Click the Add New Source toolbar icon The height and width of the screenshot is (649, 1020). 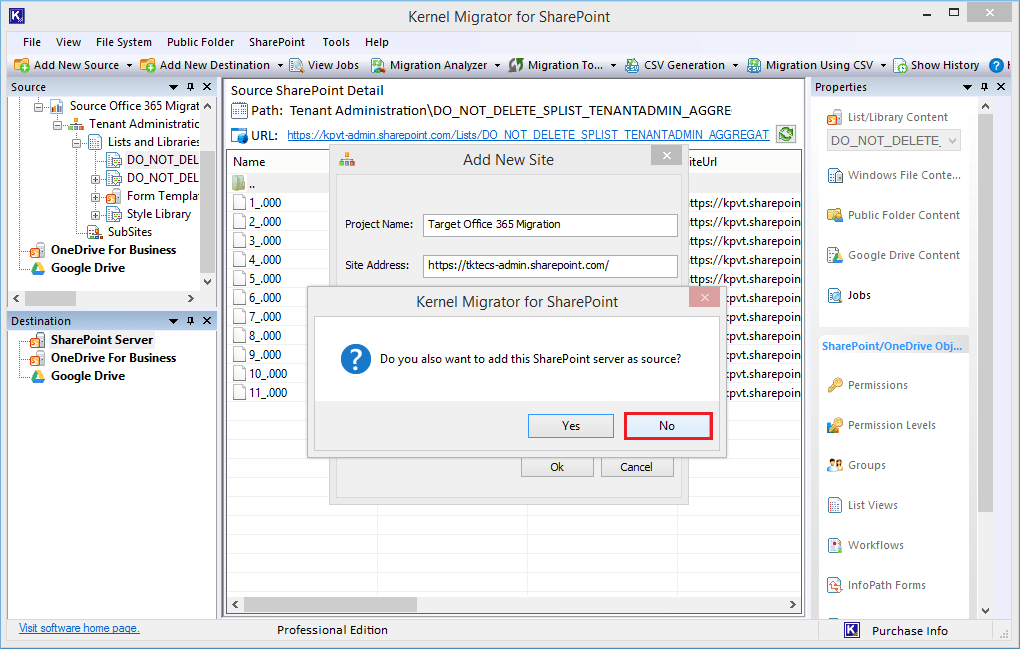21,65
